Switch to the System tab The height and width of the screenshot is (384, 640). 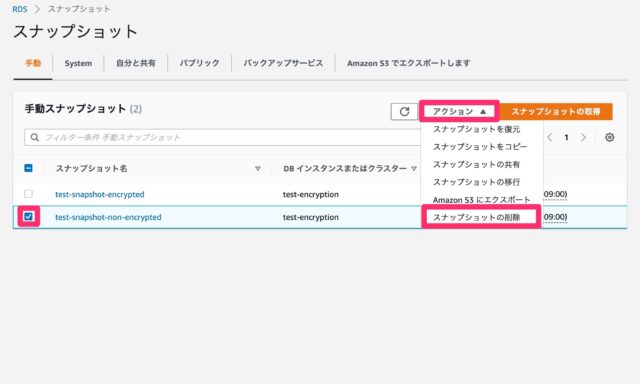78,63
